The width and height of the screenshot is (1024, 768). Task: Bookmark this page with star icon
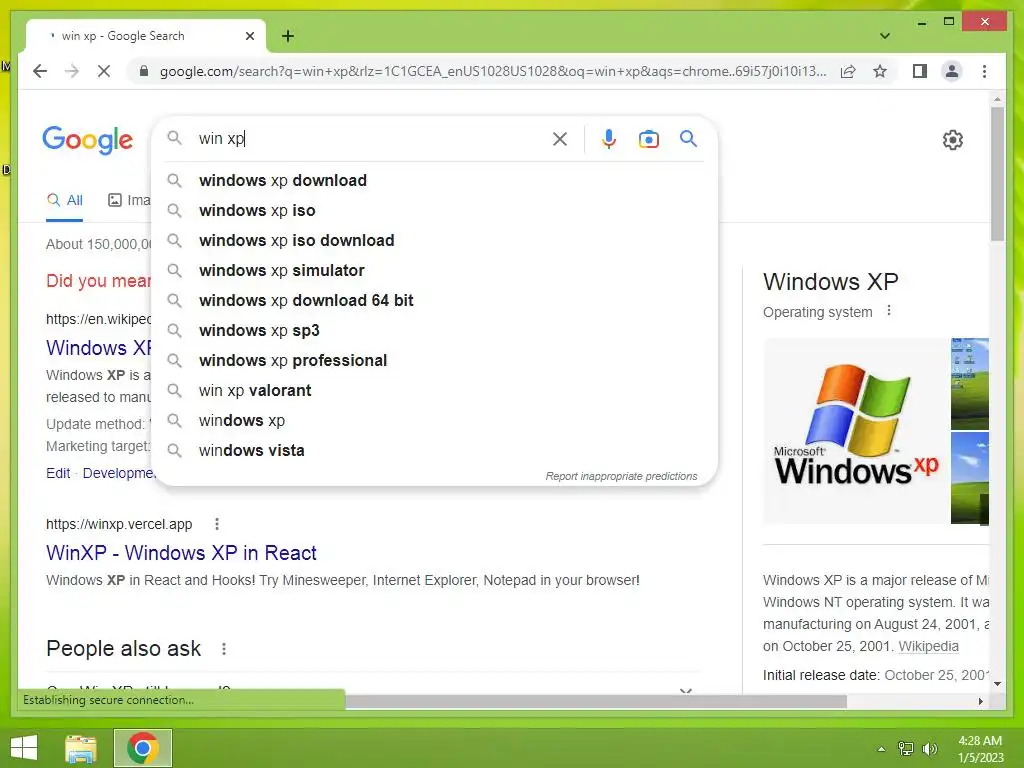tap(880, 71)
